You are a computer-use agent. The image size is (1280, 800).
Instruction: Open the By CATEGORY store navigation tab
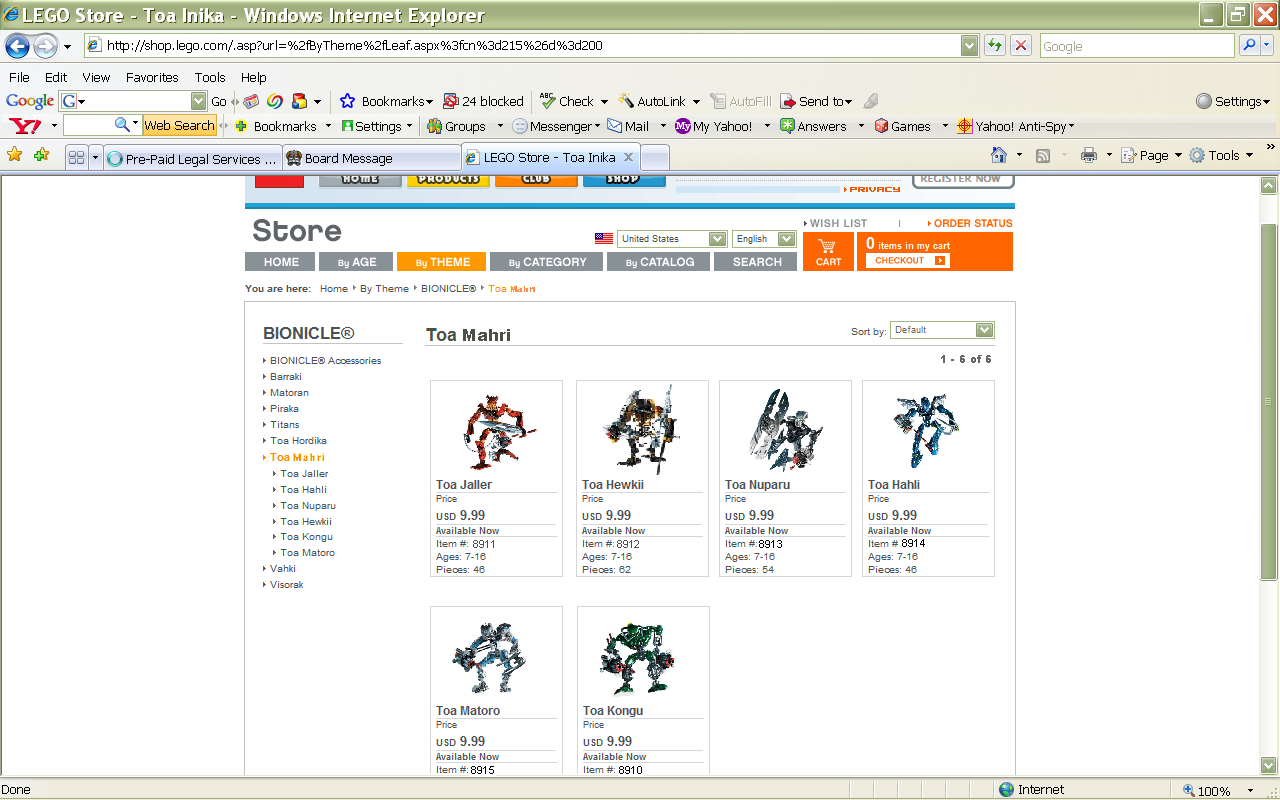(x=546, y=262)
